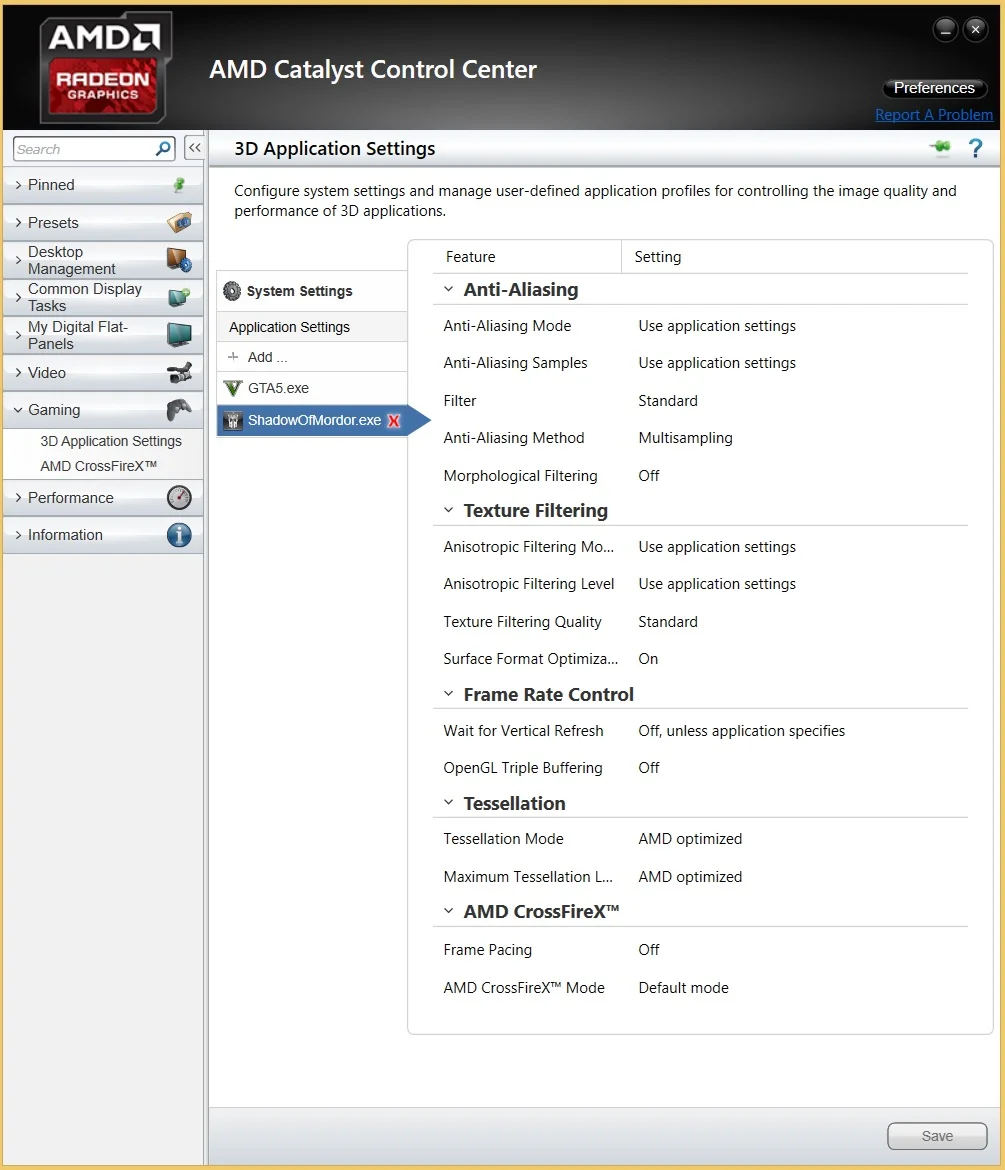Collapse the sidebar with the double-chevron button
1005x1170 pixels.
(194, 148)
